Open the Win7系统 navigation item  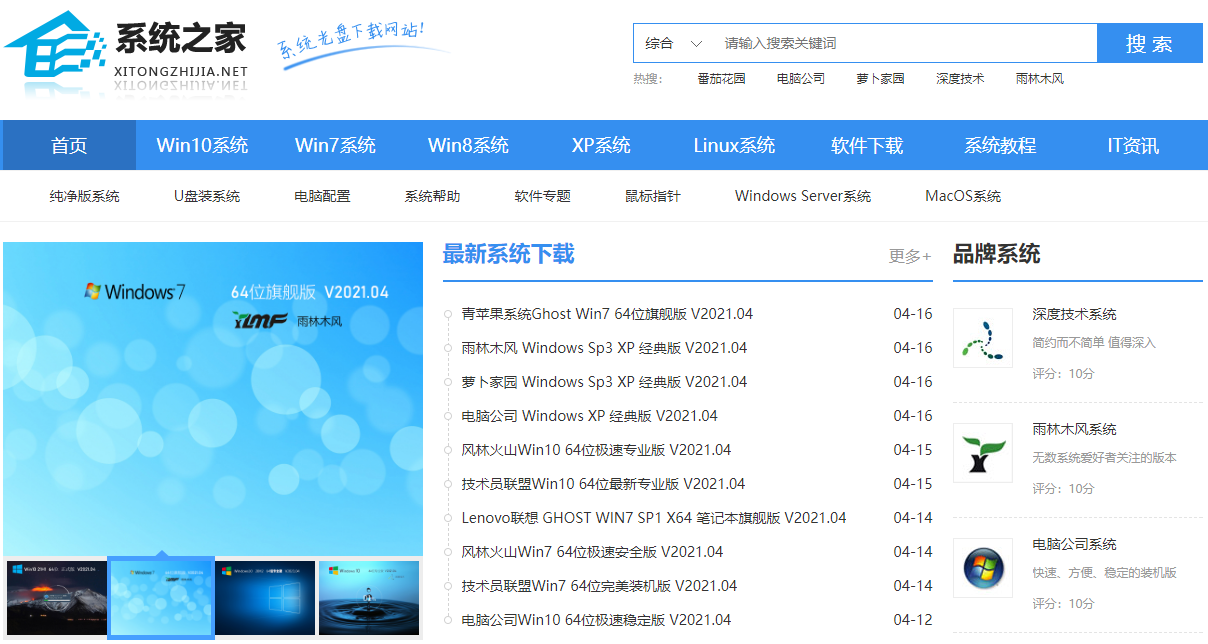click(x=335, y=145)
